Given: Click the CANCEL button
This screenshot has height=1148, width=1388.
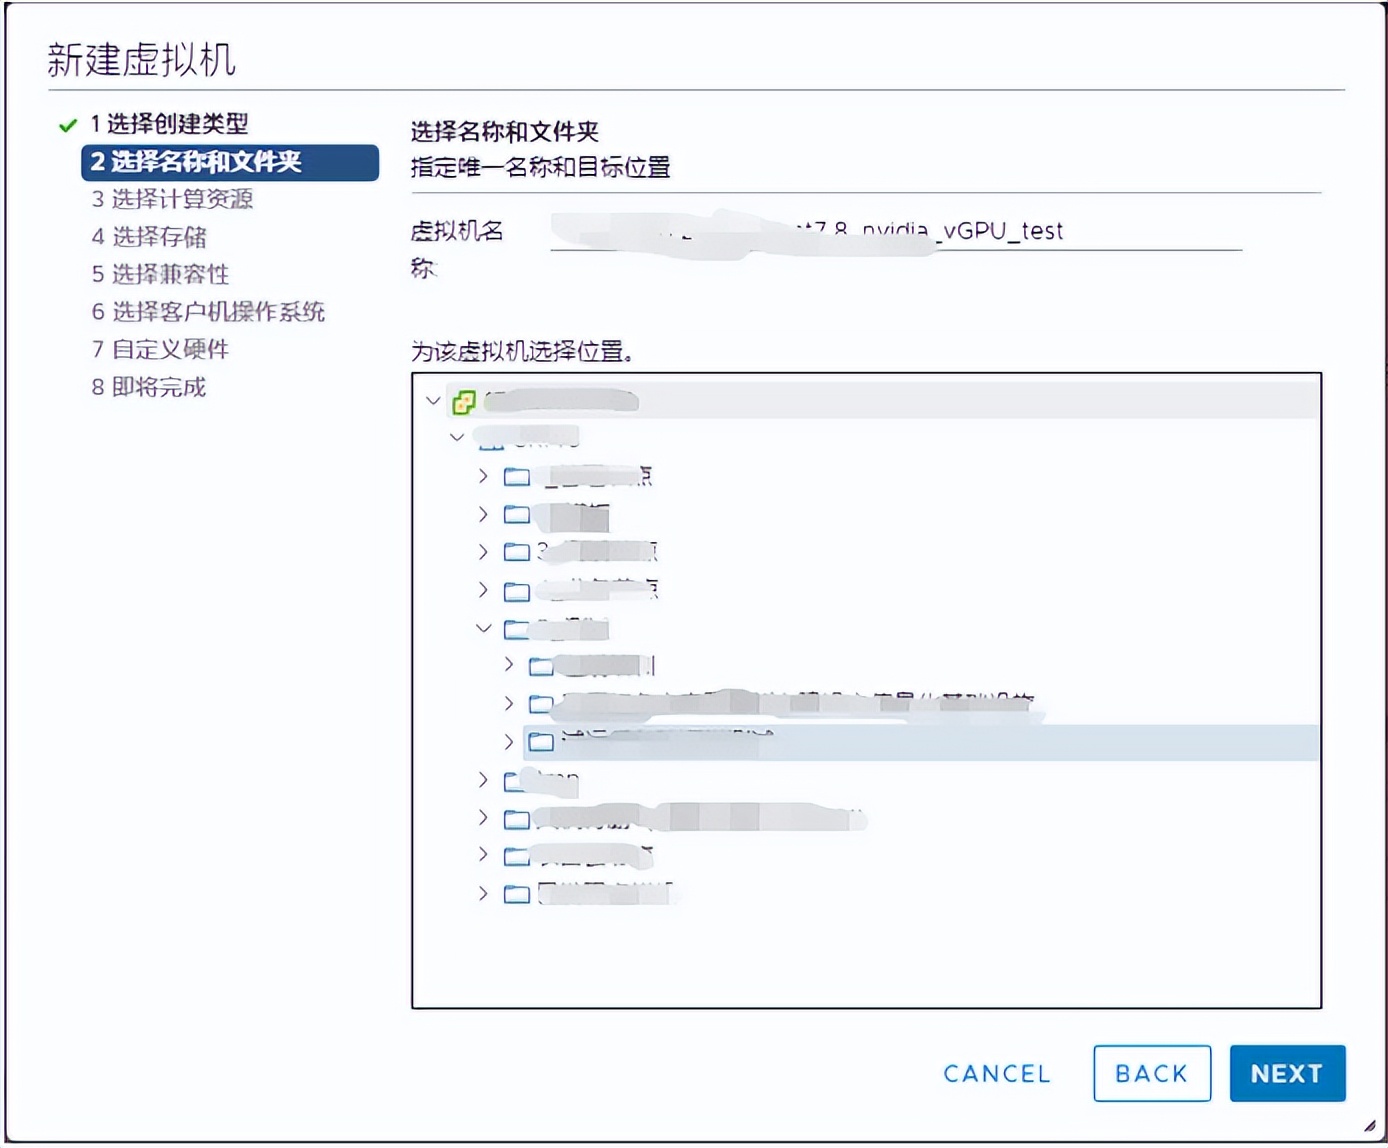Looking at the screenshot, I should (997, 1074).
